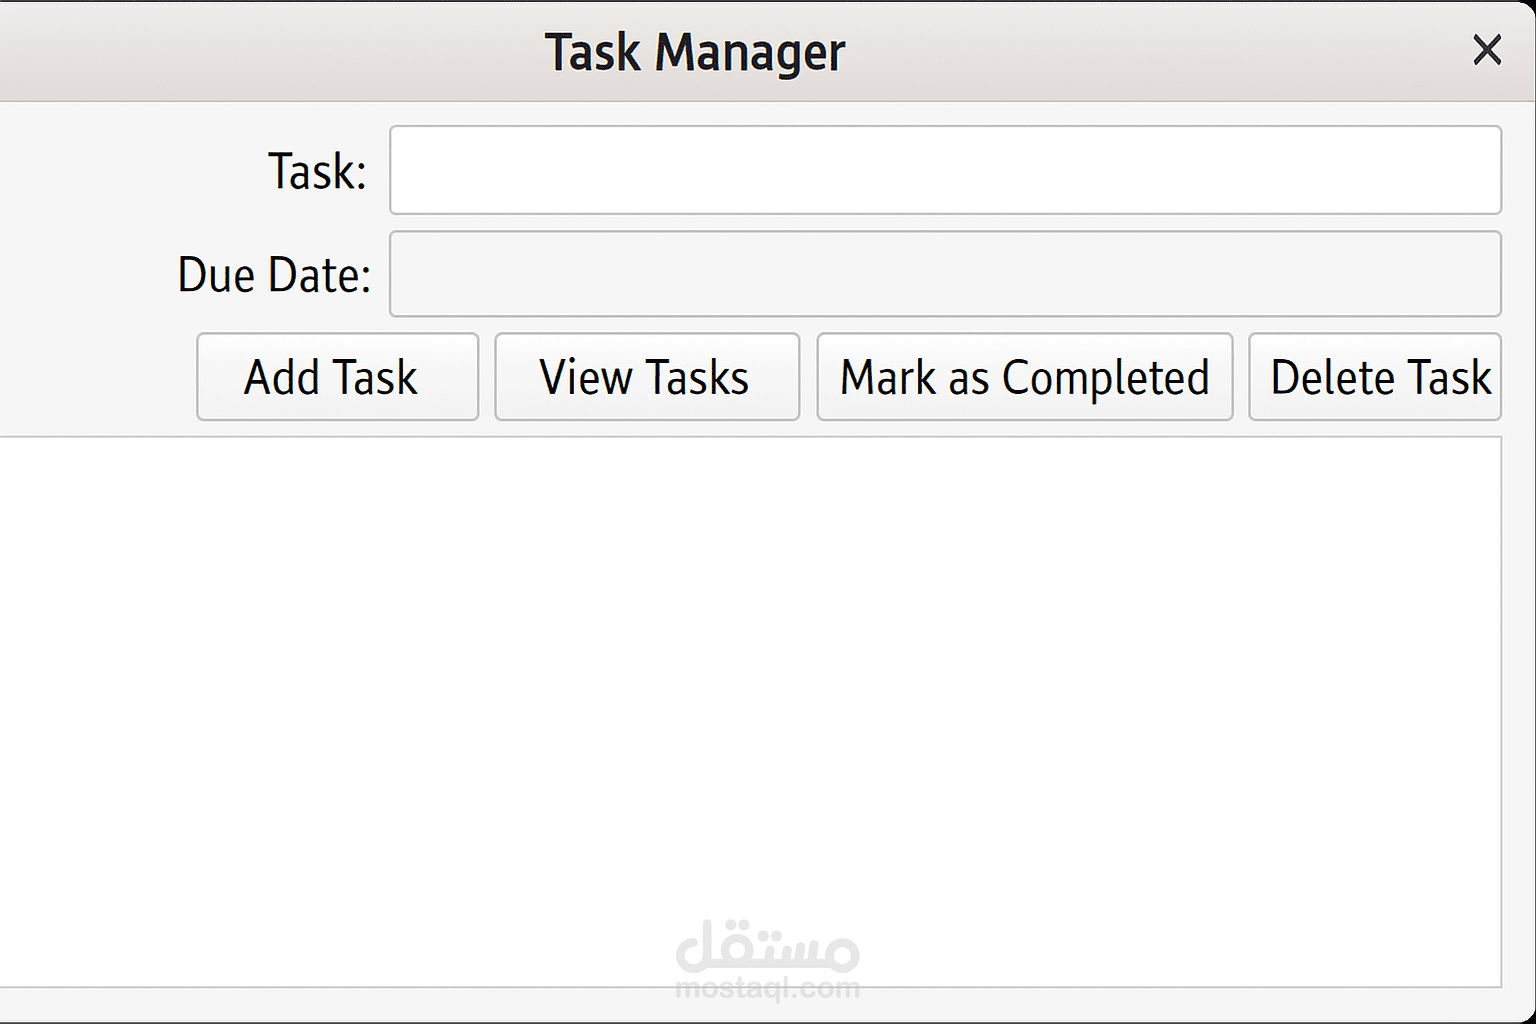The width and height of the screenshot is (1536, 1024).
Task: Finish selected item via Mark as Completed
Action: click(x=1024, y=377)
